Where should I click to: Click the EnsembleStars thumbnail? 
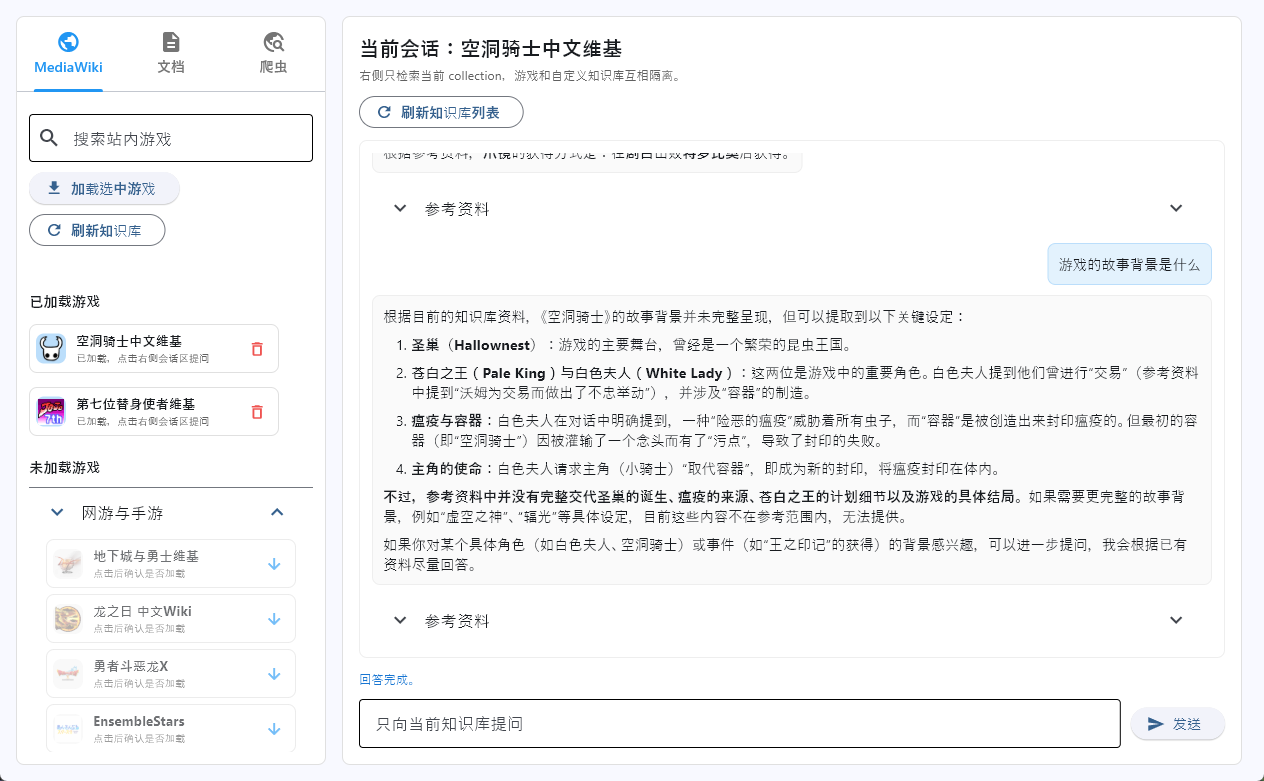(68, 729)
